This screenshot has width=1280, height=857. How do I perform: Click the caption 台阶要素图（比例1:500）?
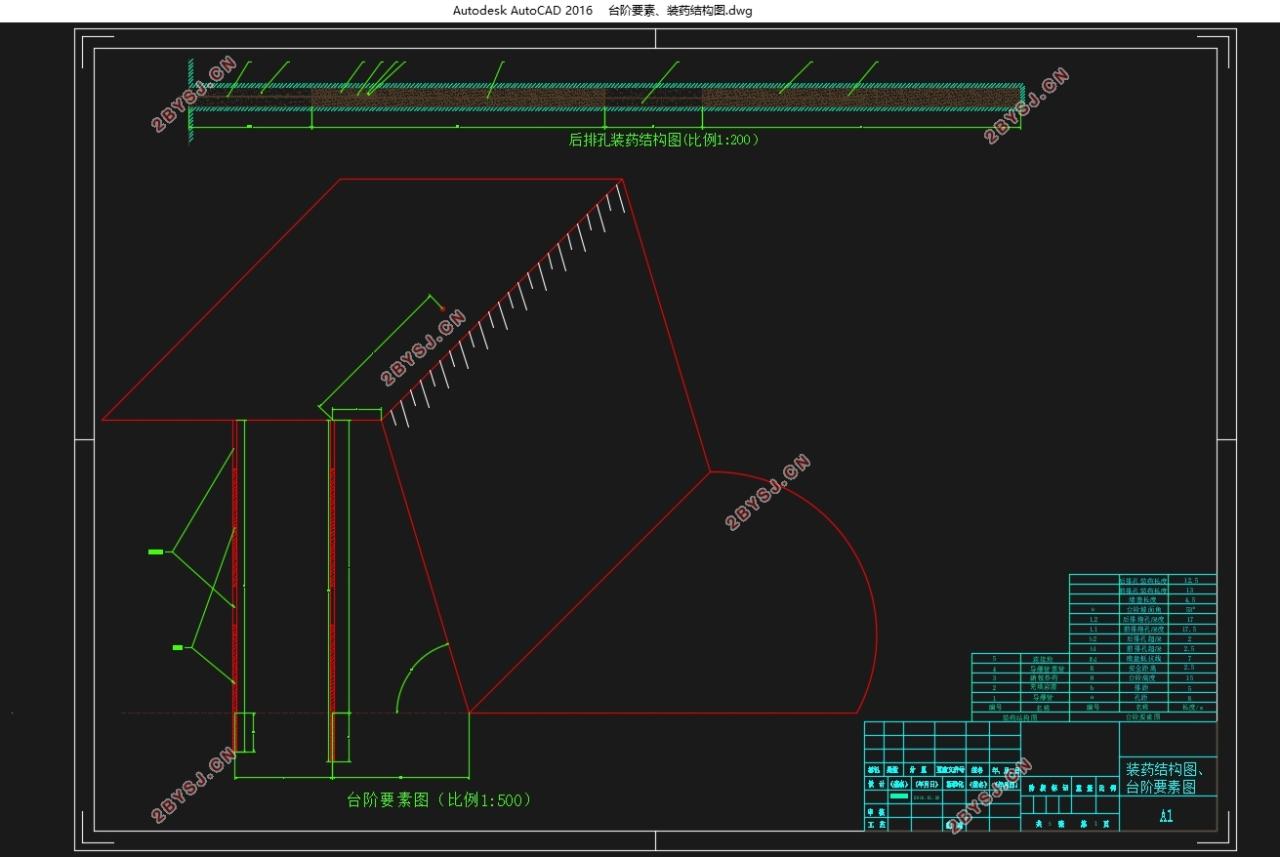tap(438, 800)
